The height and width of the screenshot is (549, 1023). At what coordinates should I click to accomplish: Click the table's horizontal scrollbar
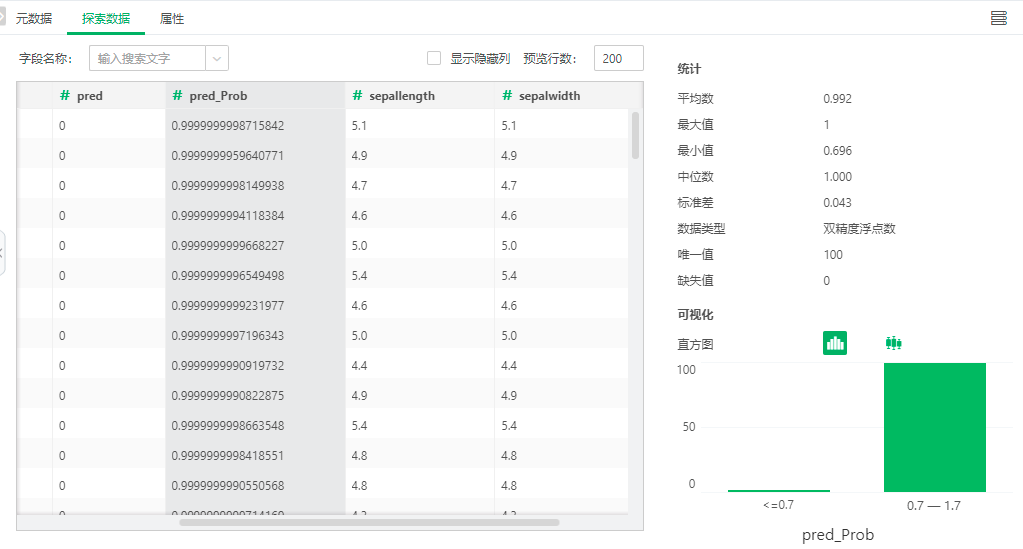(x=369, y=522)
